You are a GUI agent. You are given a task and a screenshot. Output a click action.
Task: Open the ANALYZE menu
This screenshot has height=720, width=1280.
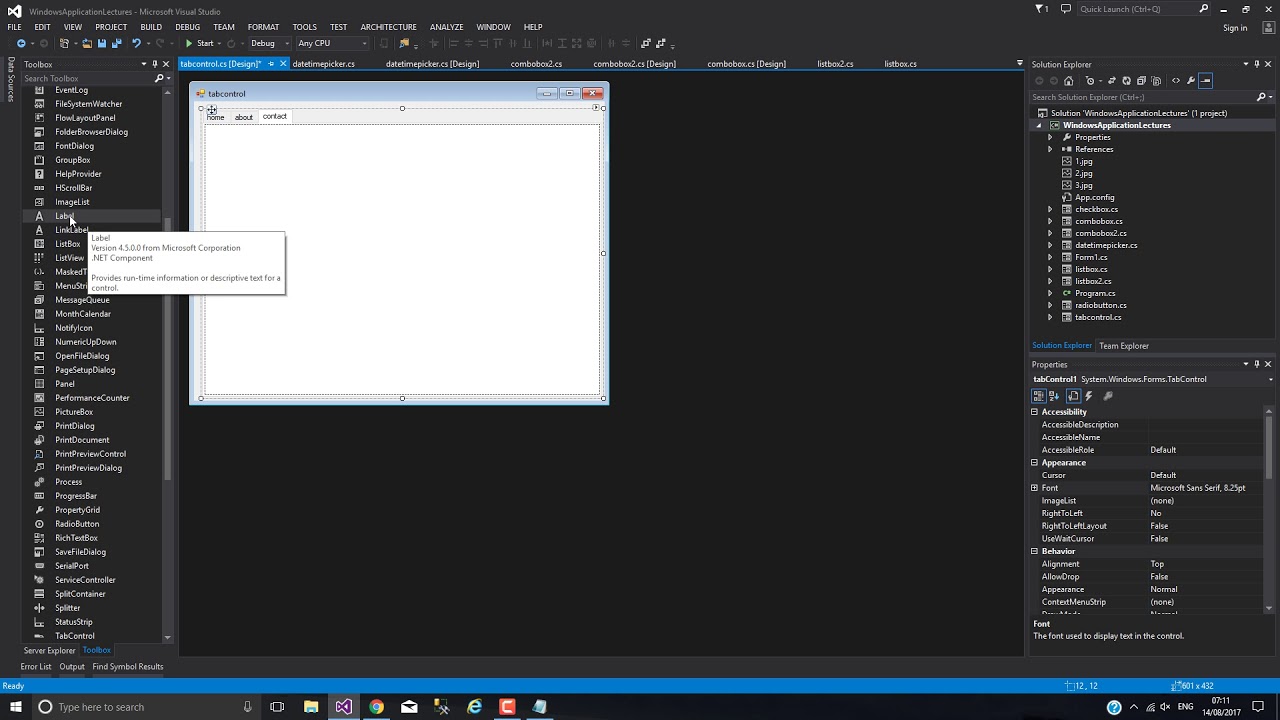tap(446, 27)
